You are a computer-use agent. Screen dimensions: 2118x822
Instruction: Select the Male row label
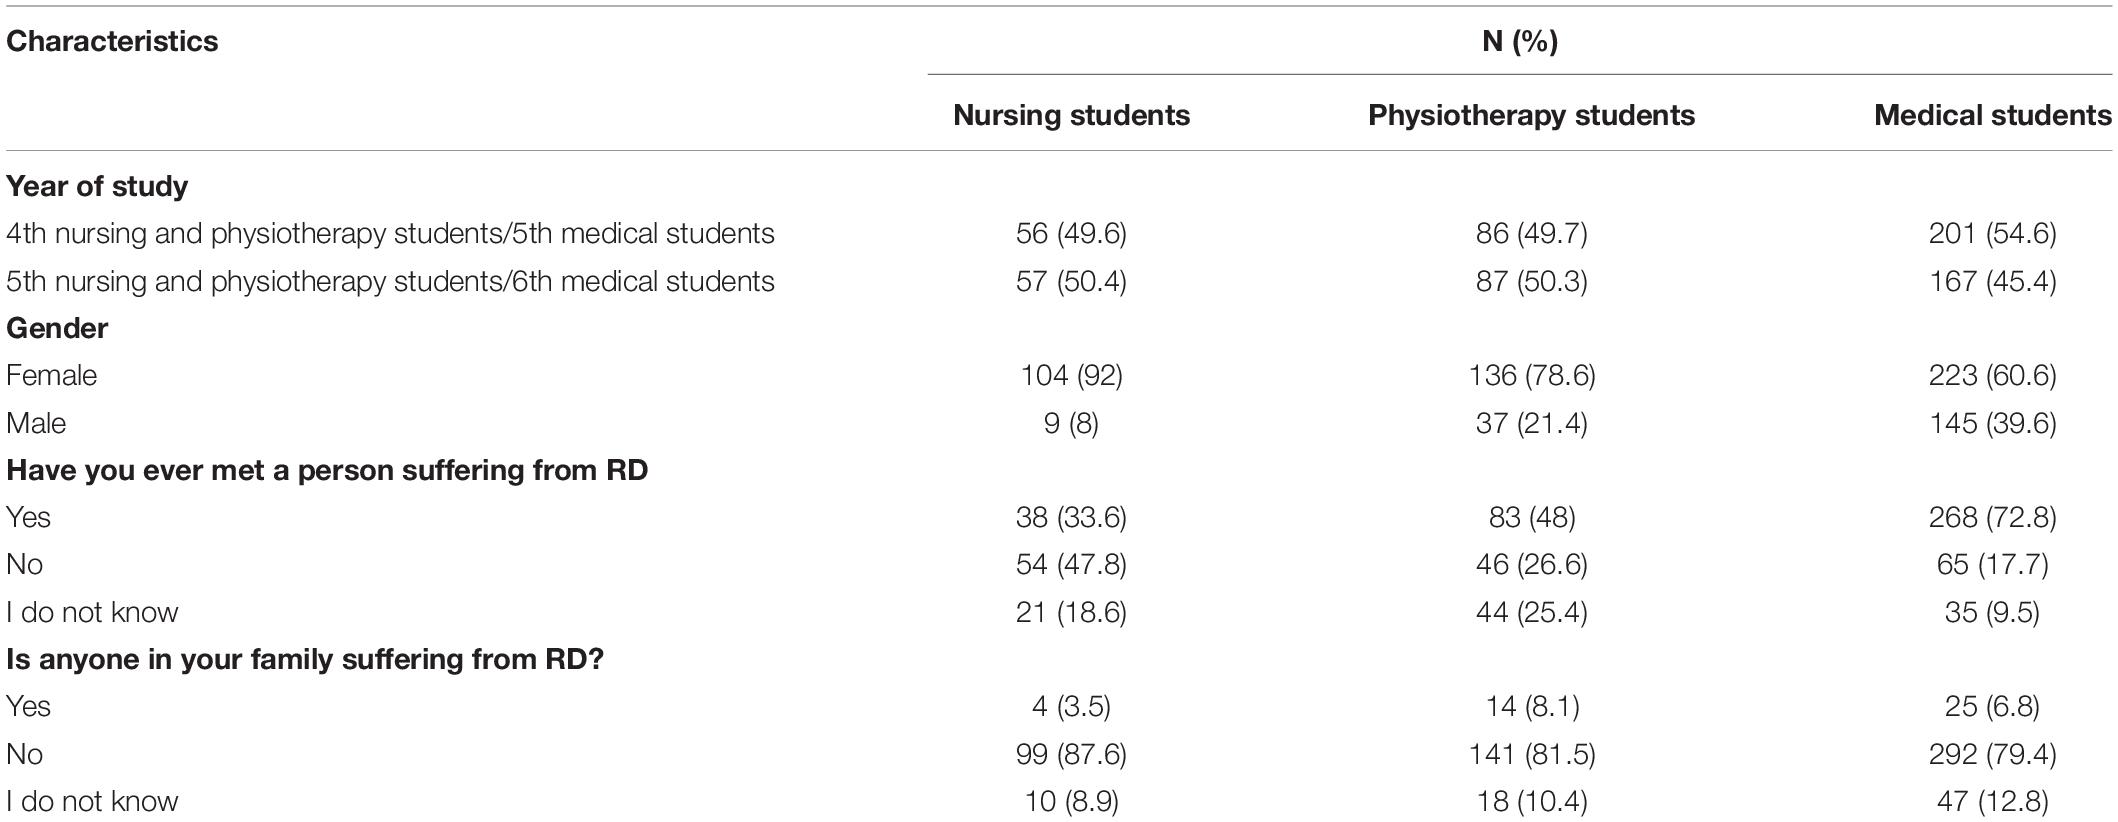pos(36,423)
